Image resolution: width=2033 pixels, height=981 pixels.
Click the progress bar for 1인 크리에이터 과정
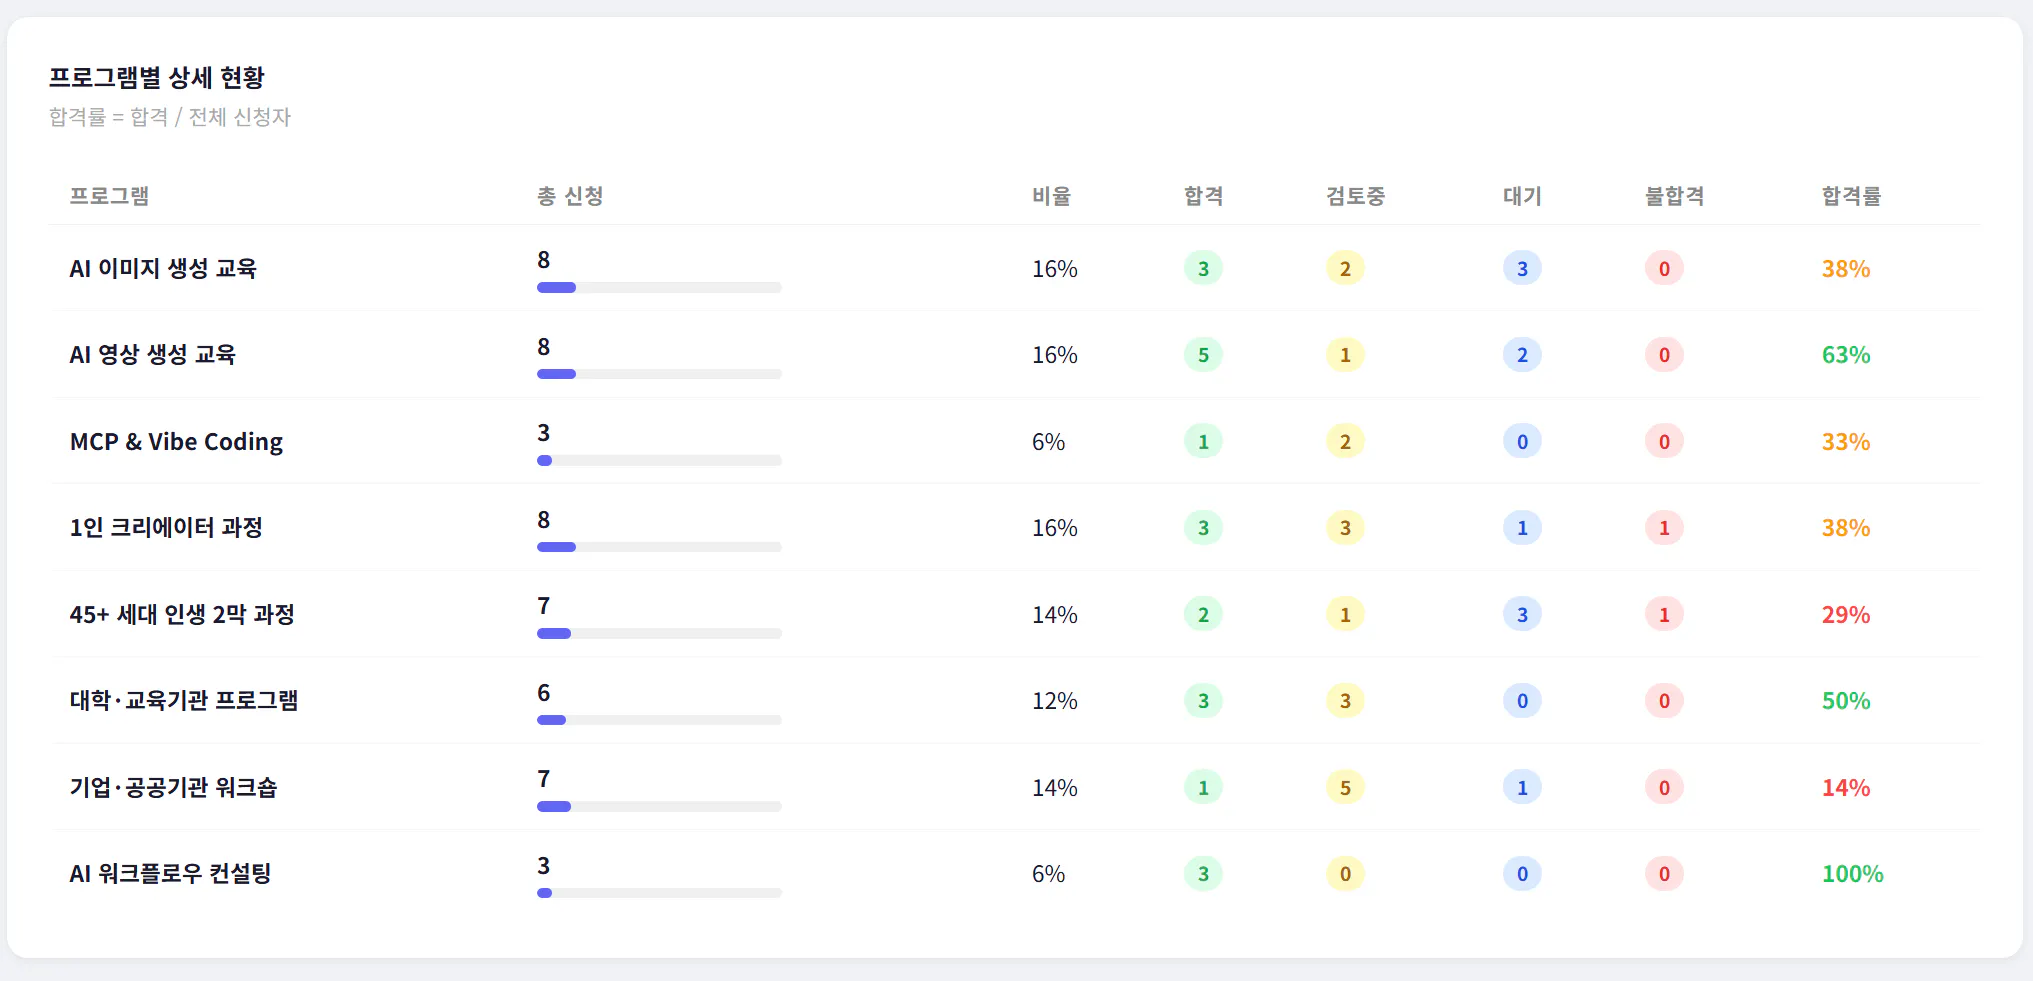[658, 546]
